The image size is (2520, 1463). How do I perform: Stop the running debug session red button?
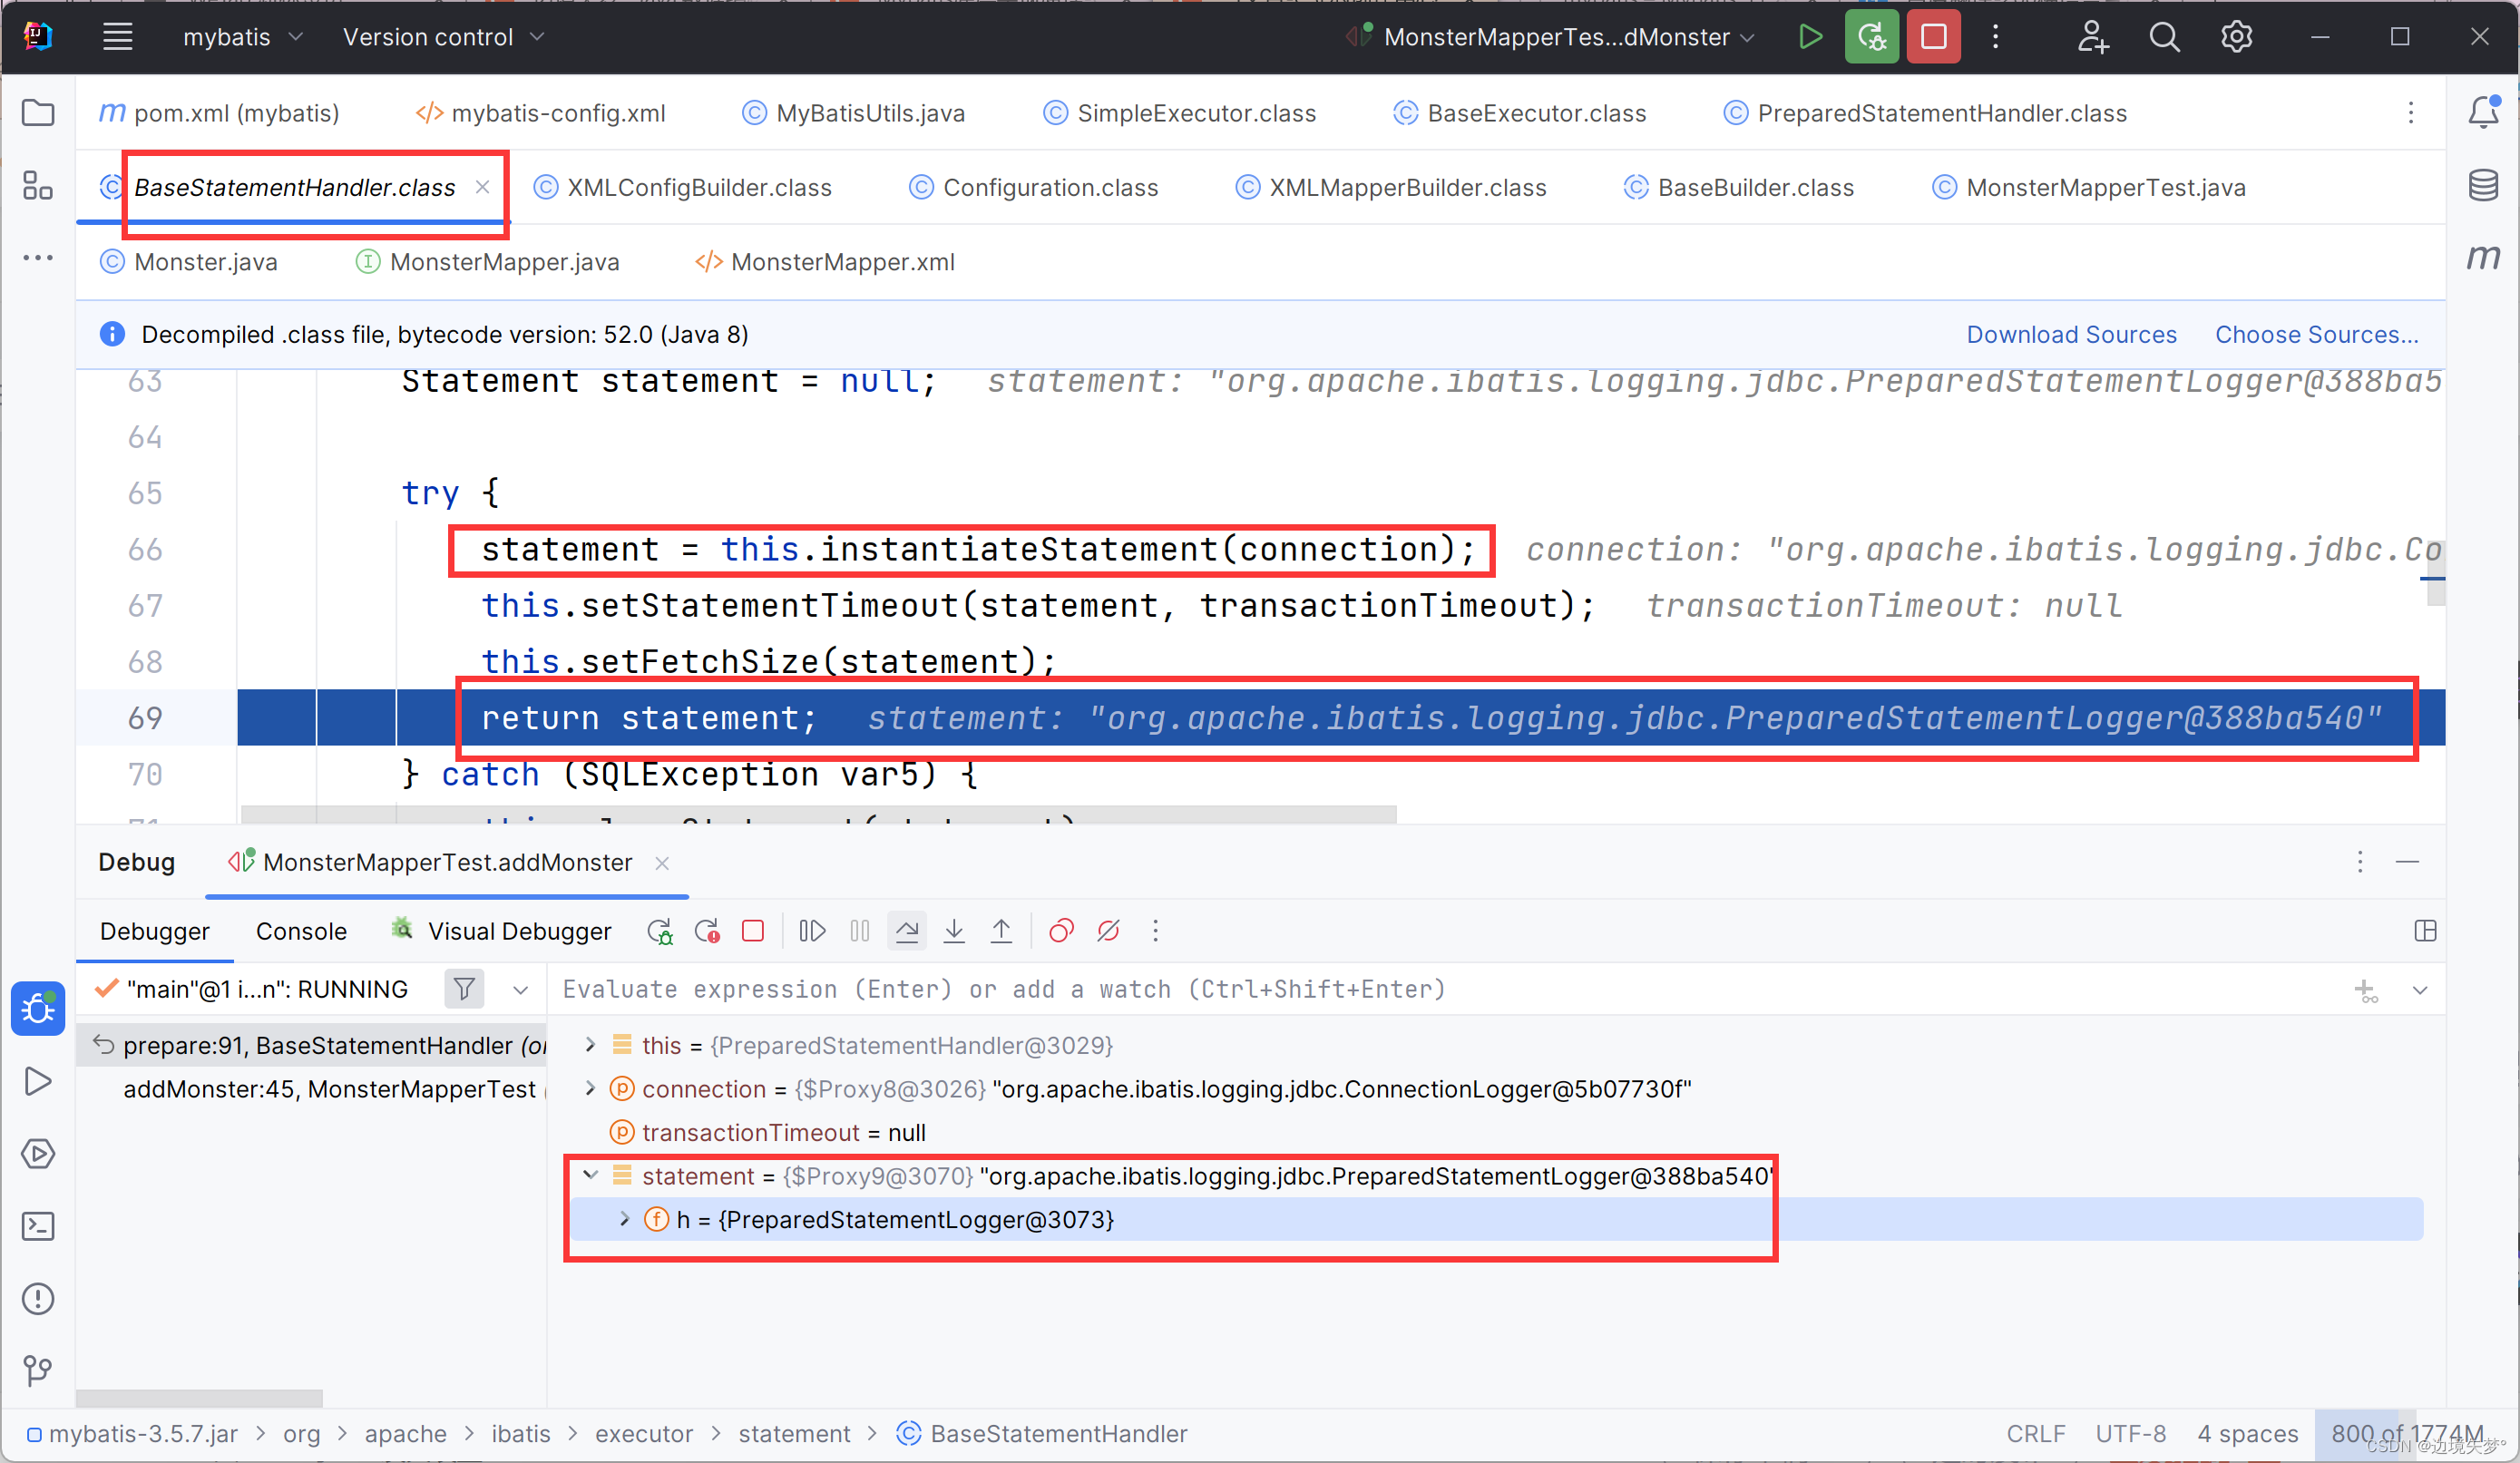click(1933, 37)
